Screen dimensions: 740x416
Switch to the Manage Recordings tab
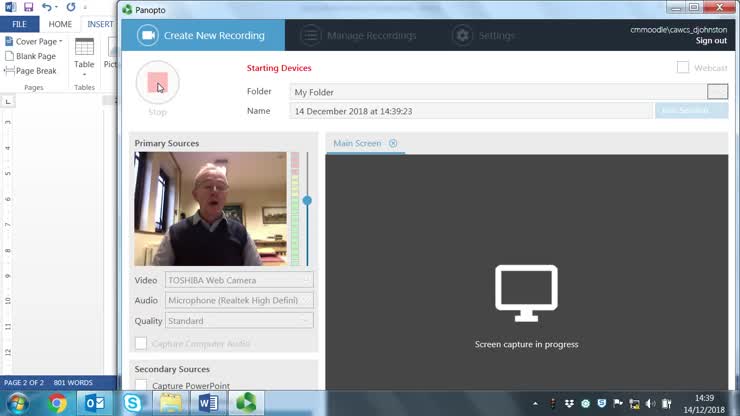(358, 35)
